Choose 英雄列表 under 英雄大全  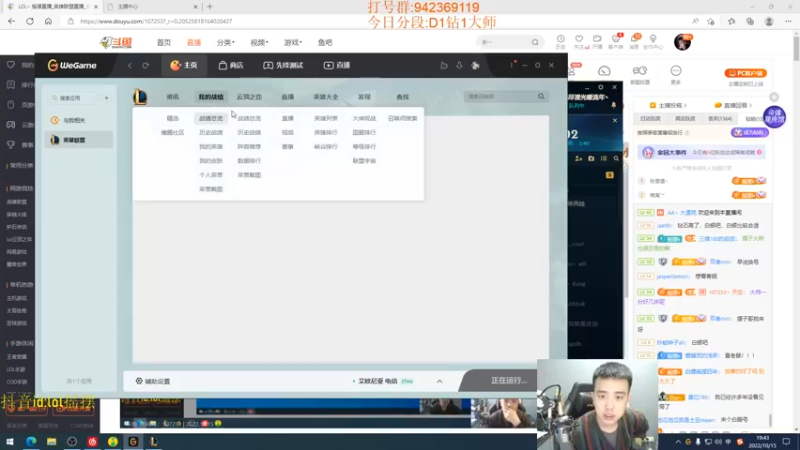(326, 118)
